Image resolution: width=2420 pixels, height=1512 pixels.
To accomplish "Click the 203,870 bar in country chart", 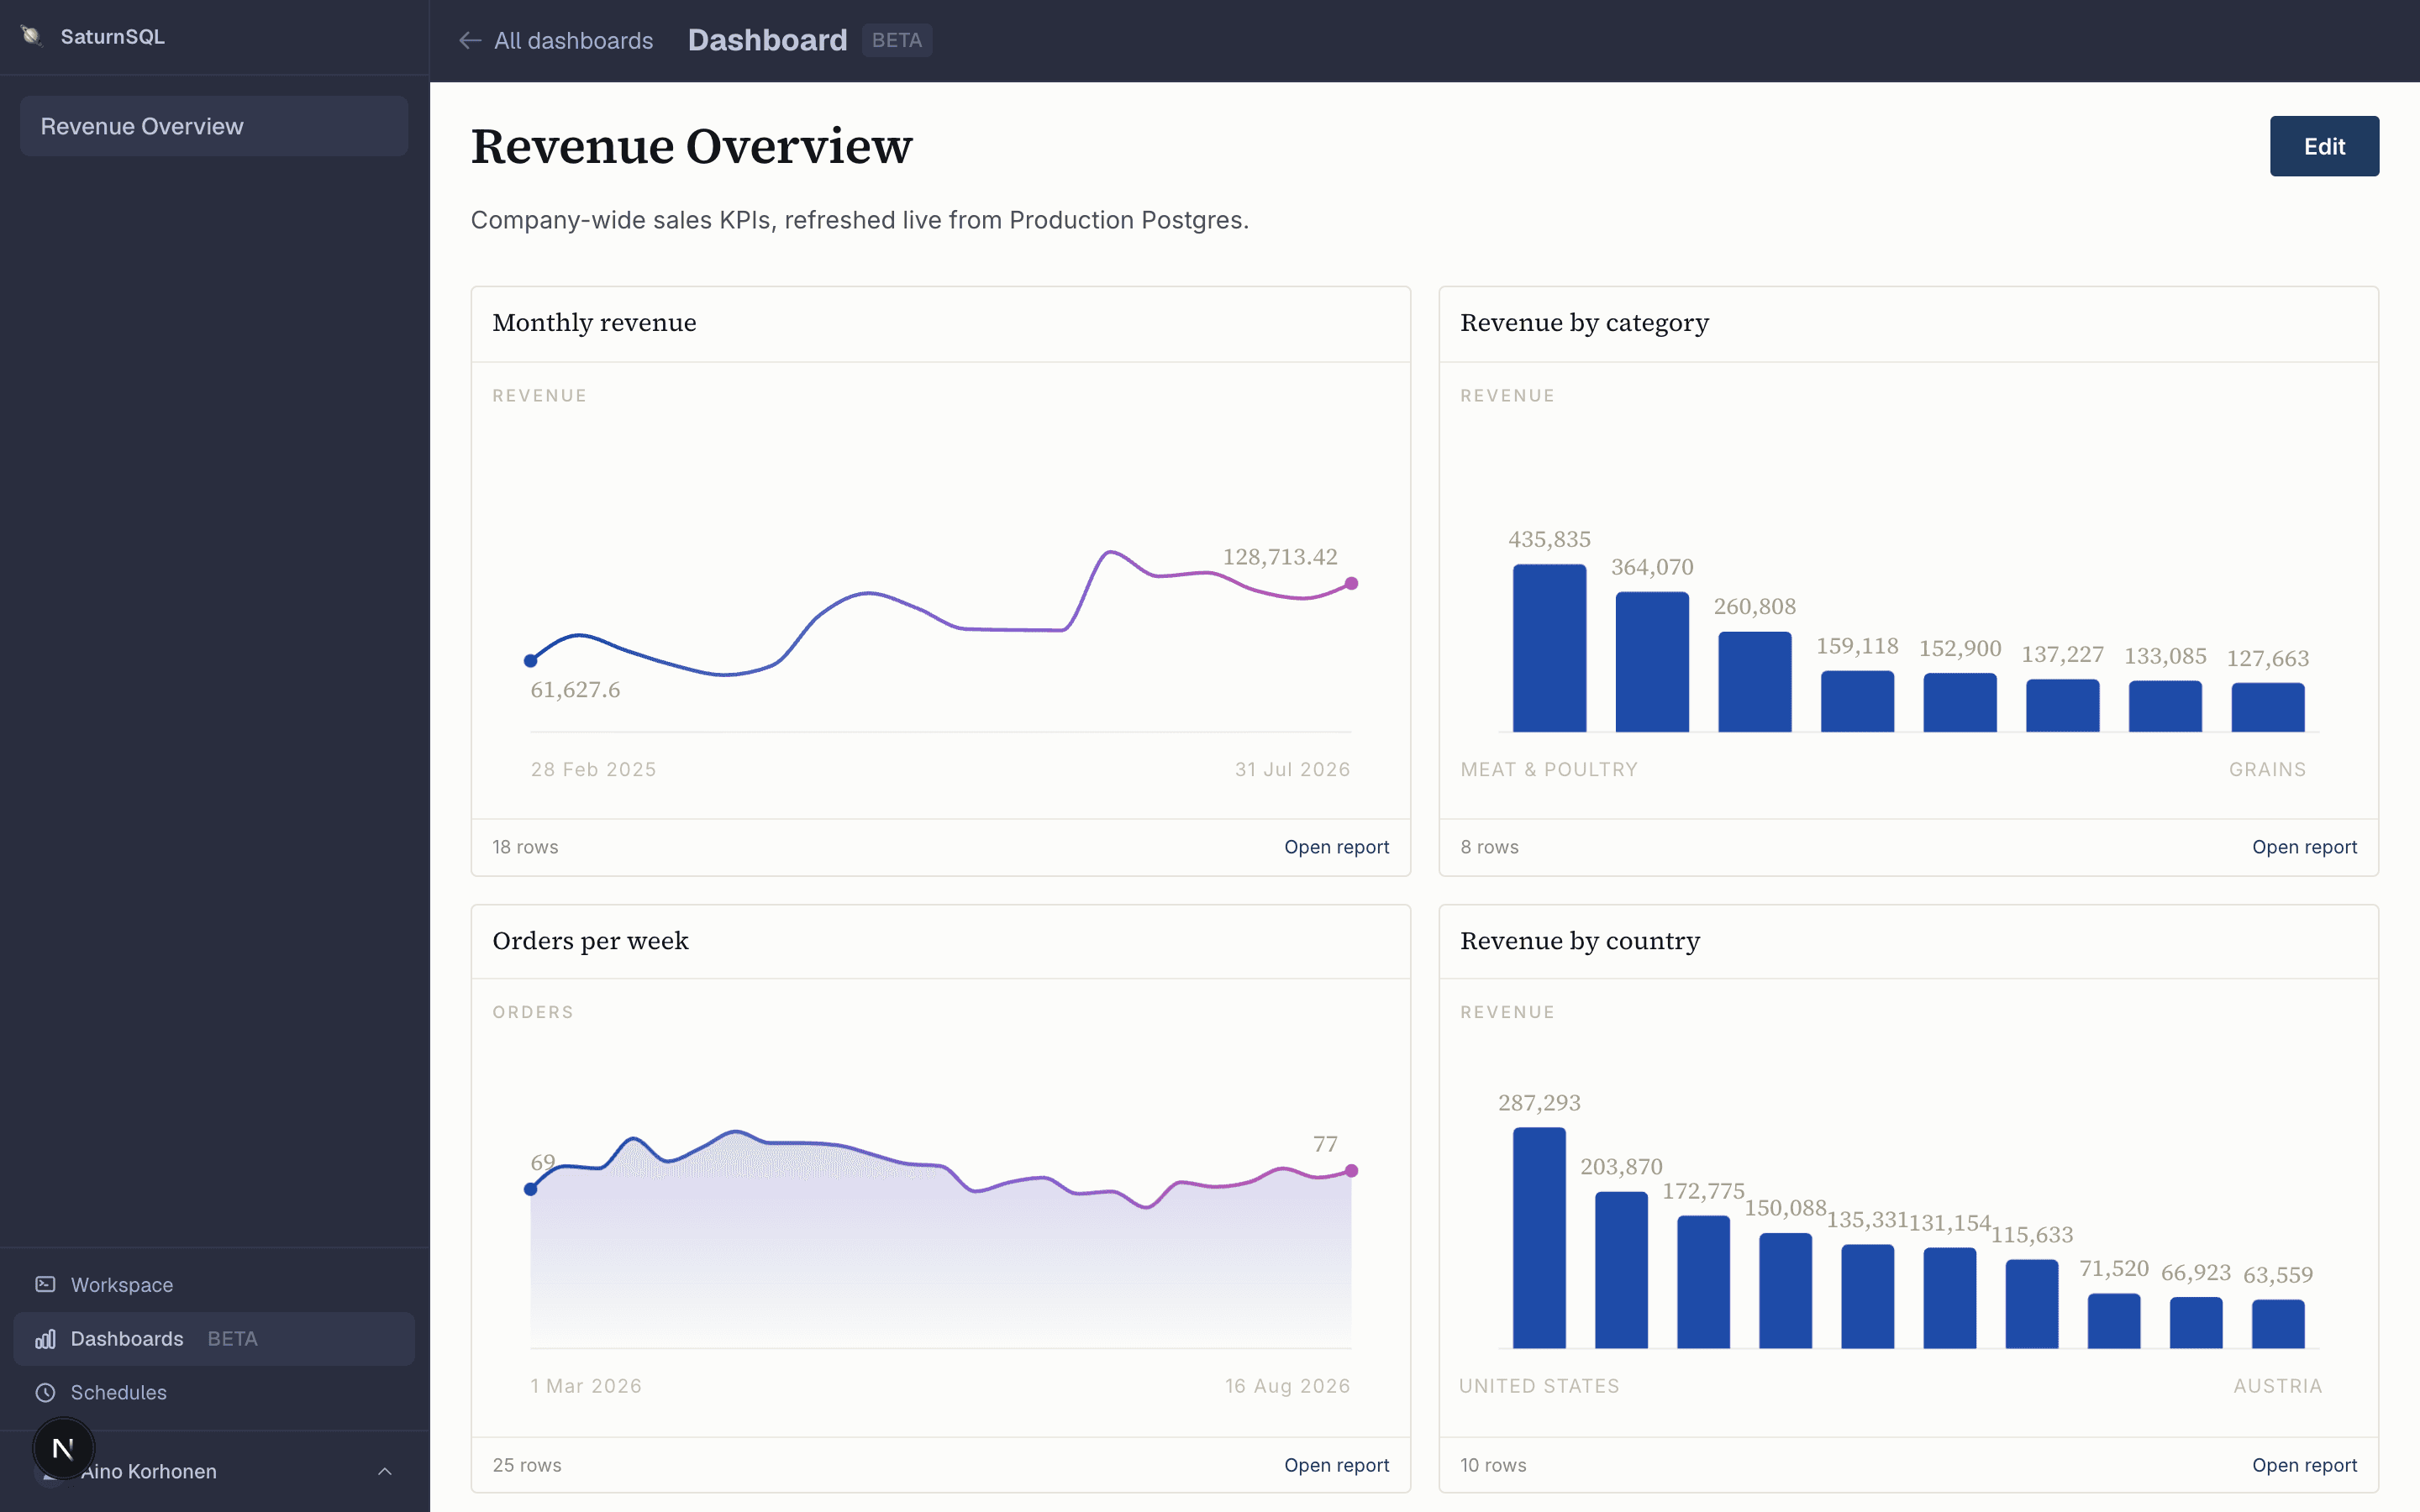I will click(1621, 1270).
